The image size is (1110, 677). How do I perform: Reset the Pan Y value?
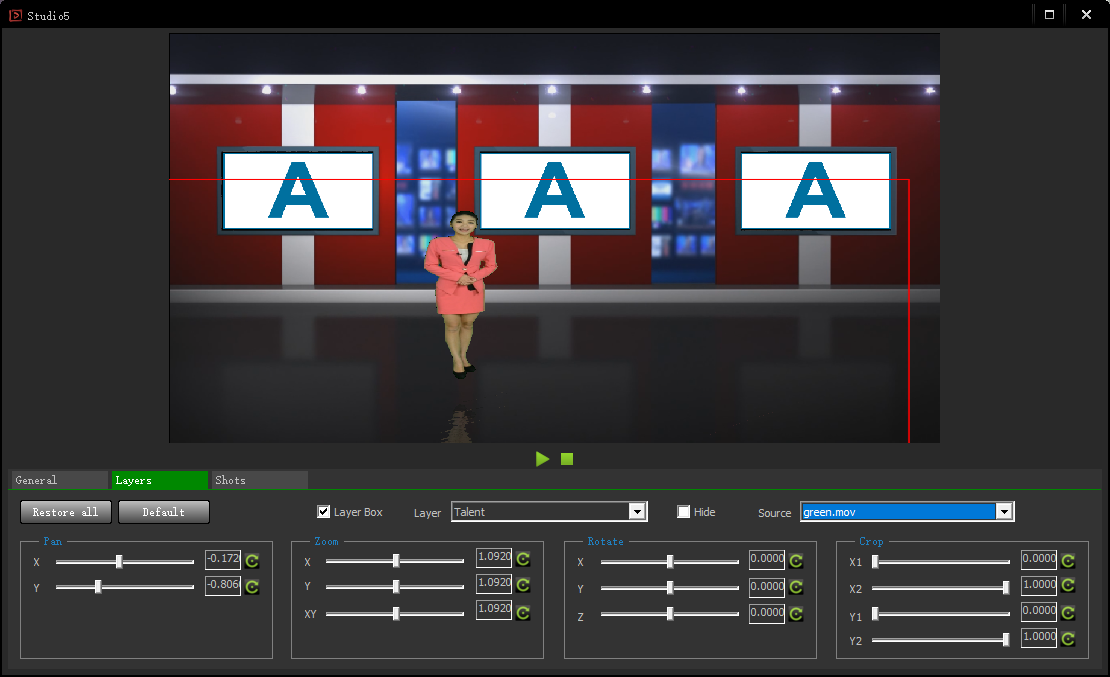click(x=252, y=586)
